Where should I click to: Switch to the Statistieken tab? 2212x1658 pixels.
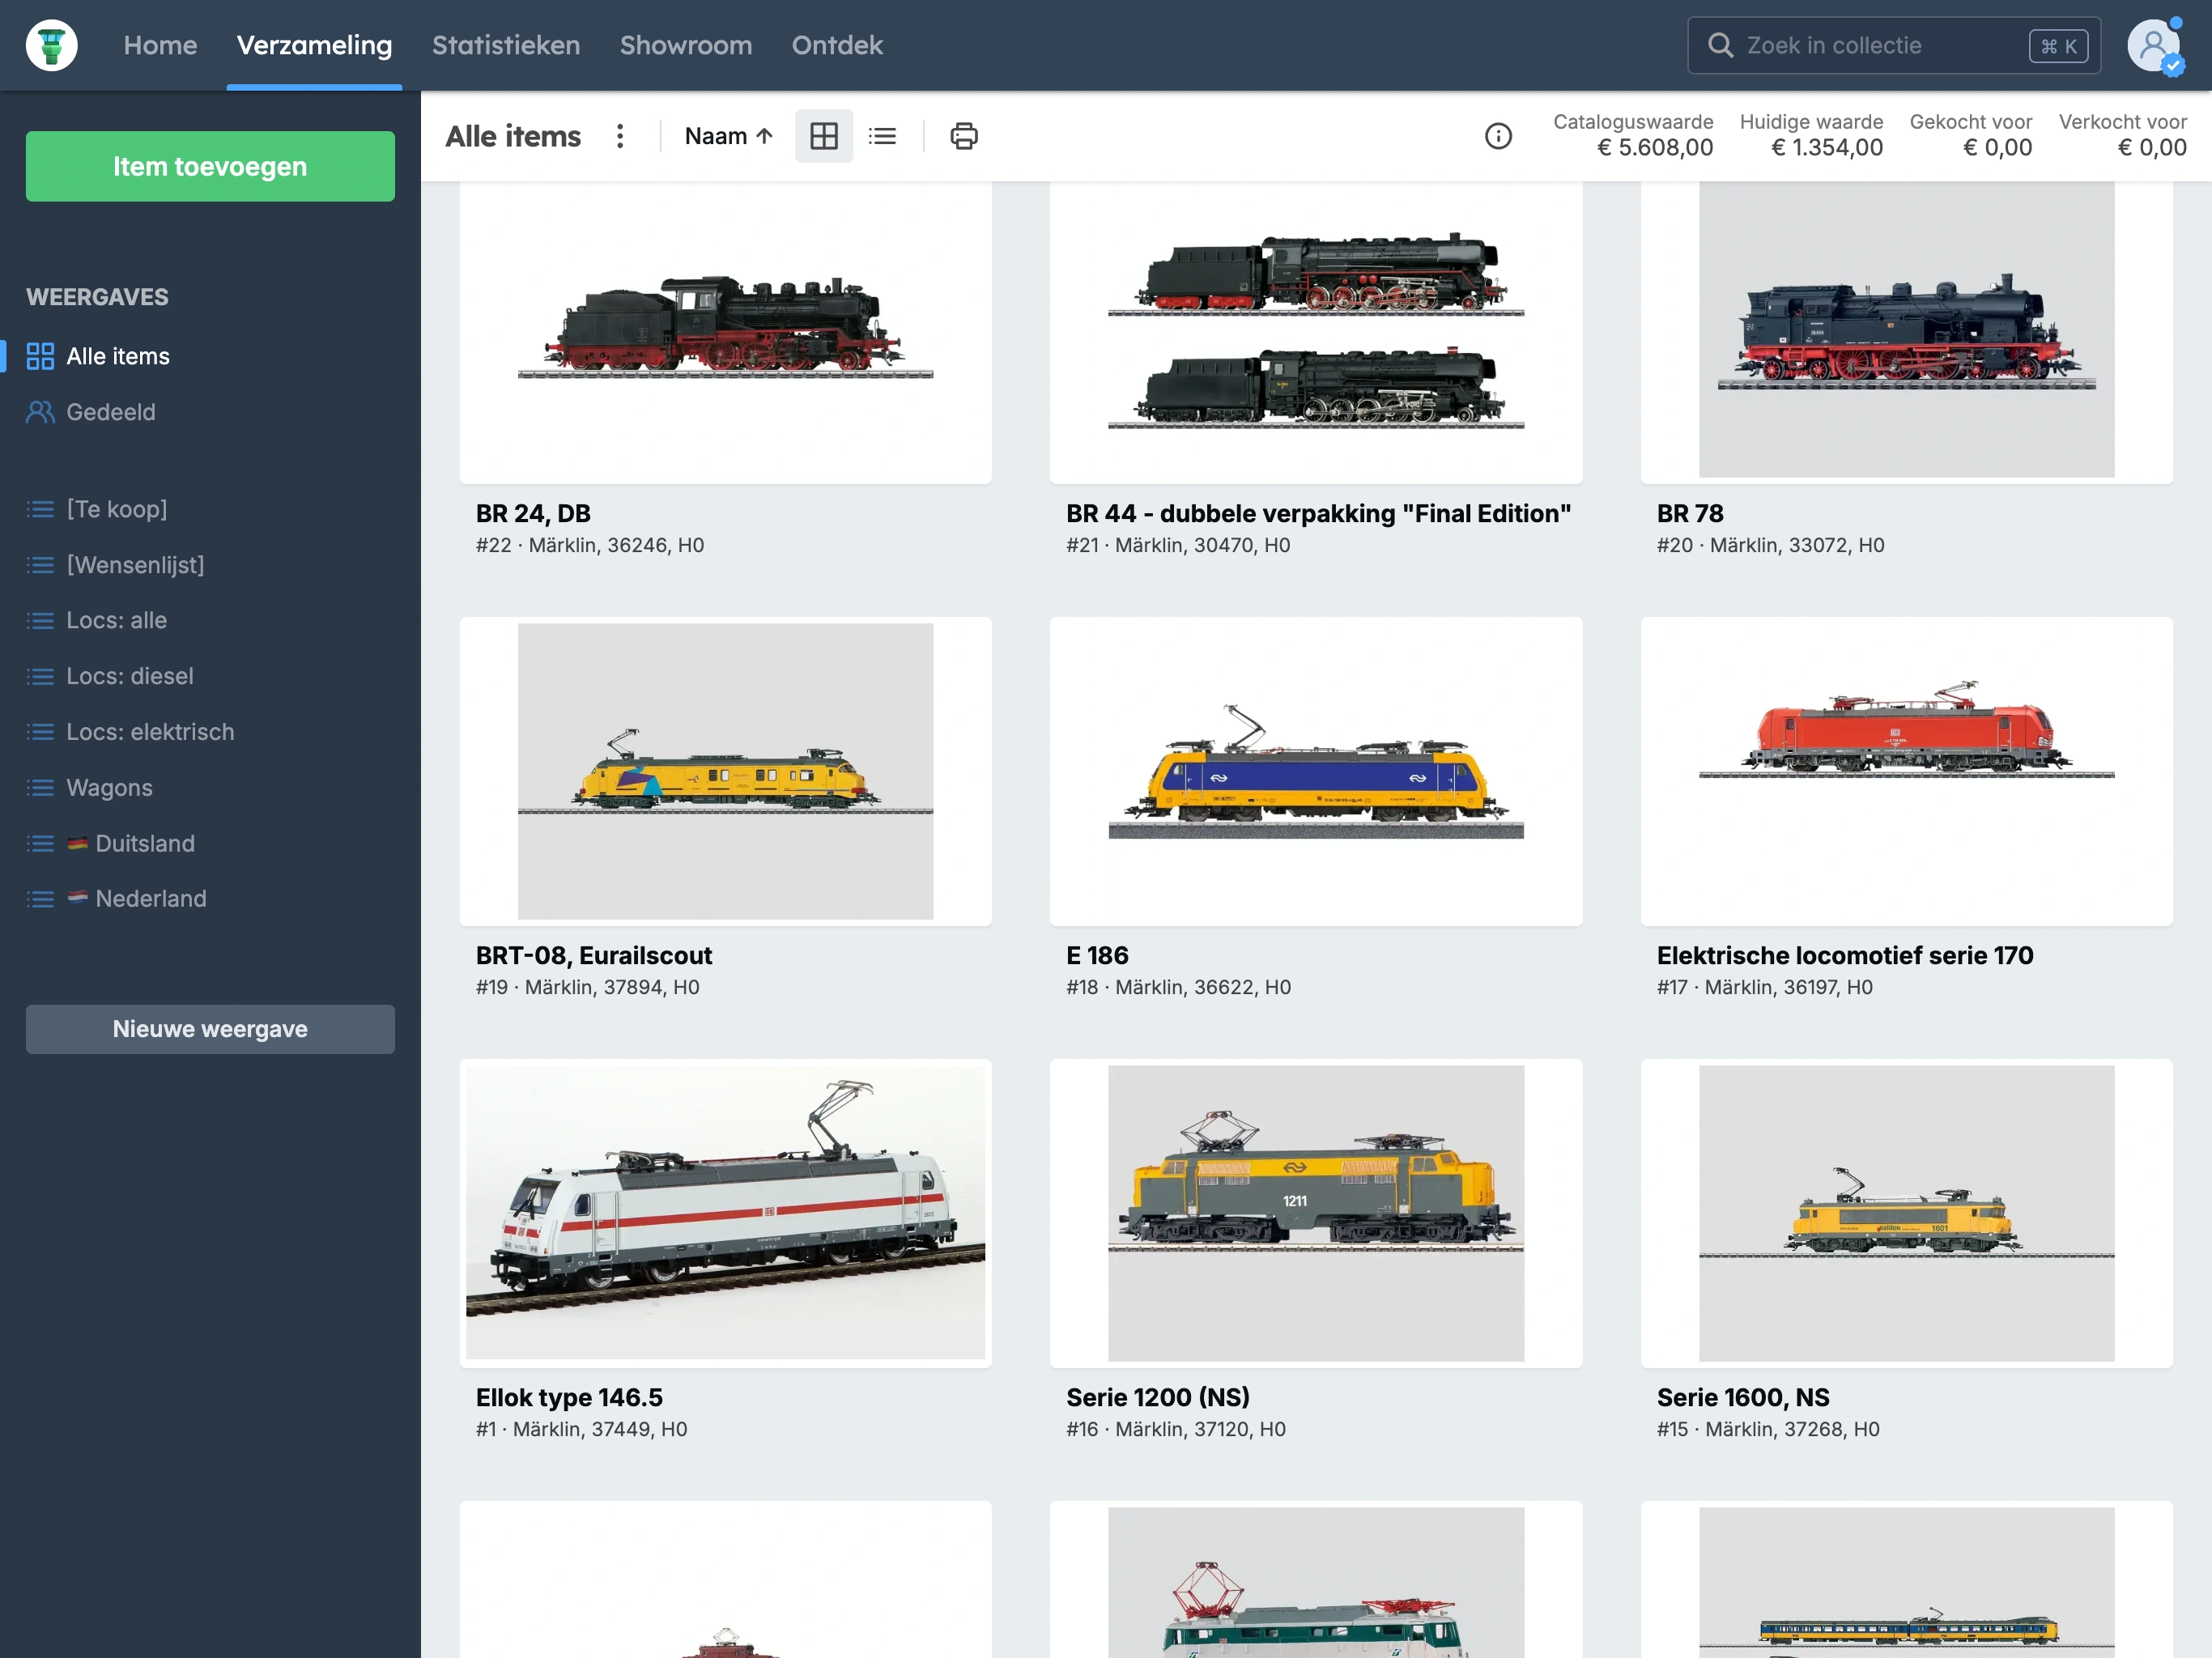(x=506, y=45)
